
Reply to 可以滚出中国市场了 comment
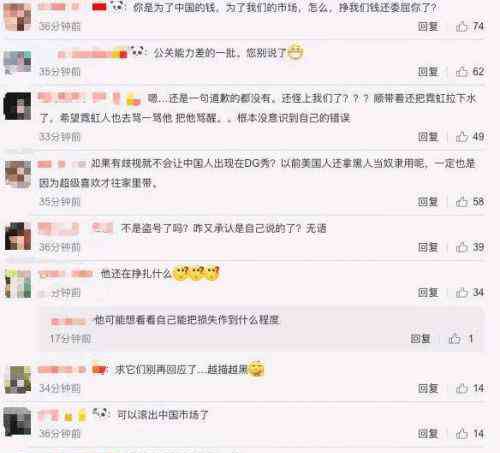tap(428, 434)
